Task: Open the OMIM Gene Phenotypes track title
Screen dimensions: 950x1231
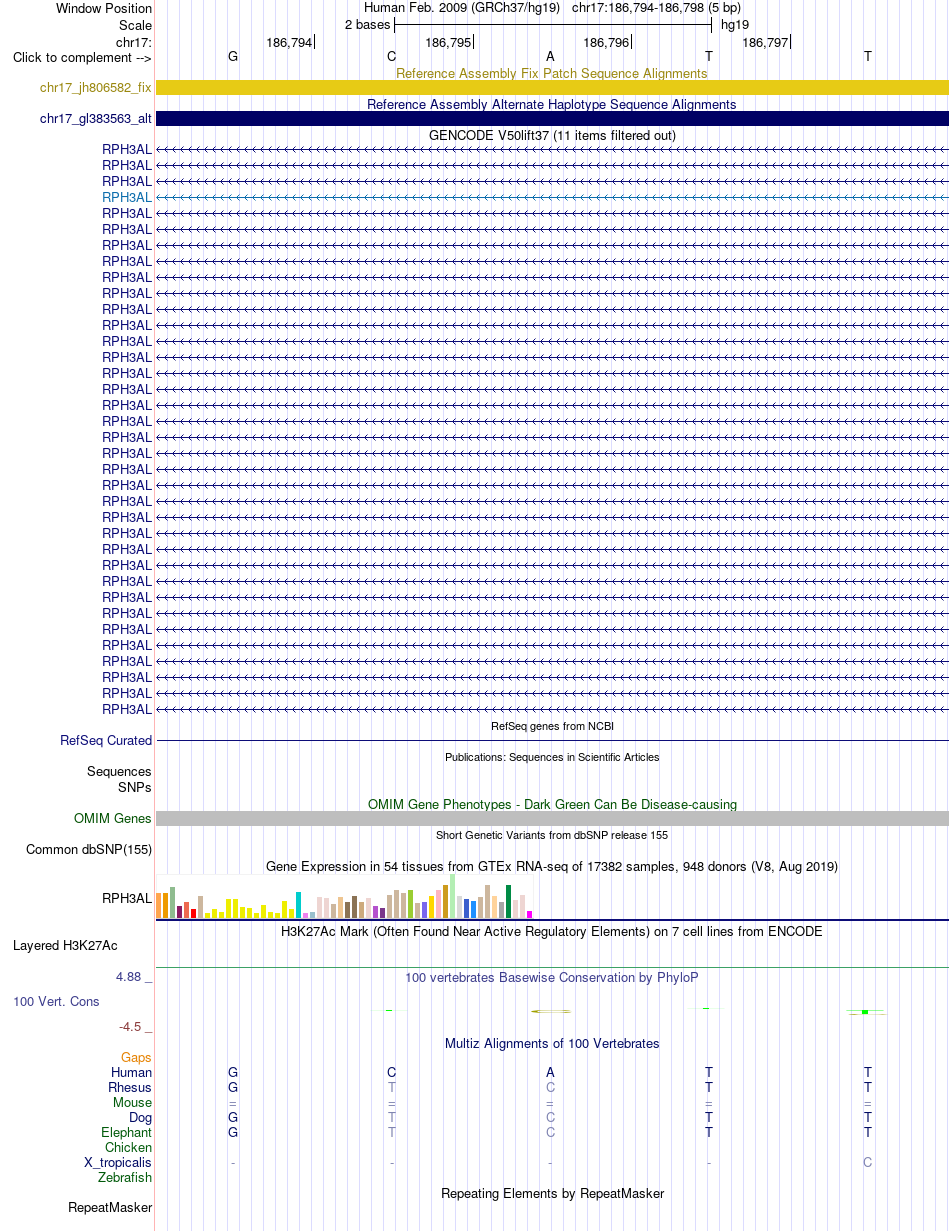Action: click(552, 805)
